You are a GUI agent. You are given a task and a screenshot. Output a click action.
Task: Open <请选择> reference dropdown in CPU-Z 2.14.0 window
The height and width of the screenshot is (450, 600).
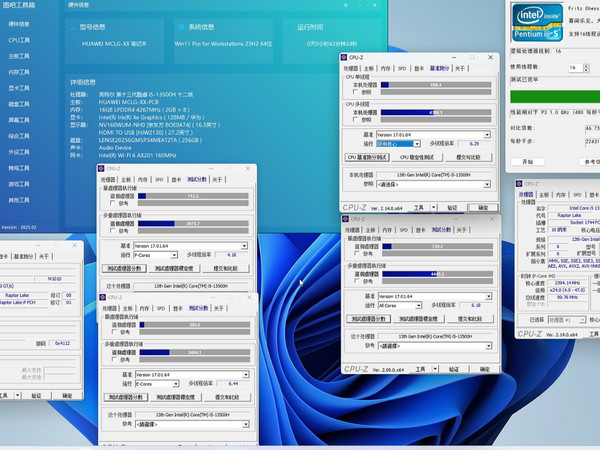coord(433,184)
